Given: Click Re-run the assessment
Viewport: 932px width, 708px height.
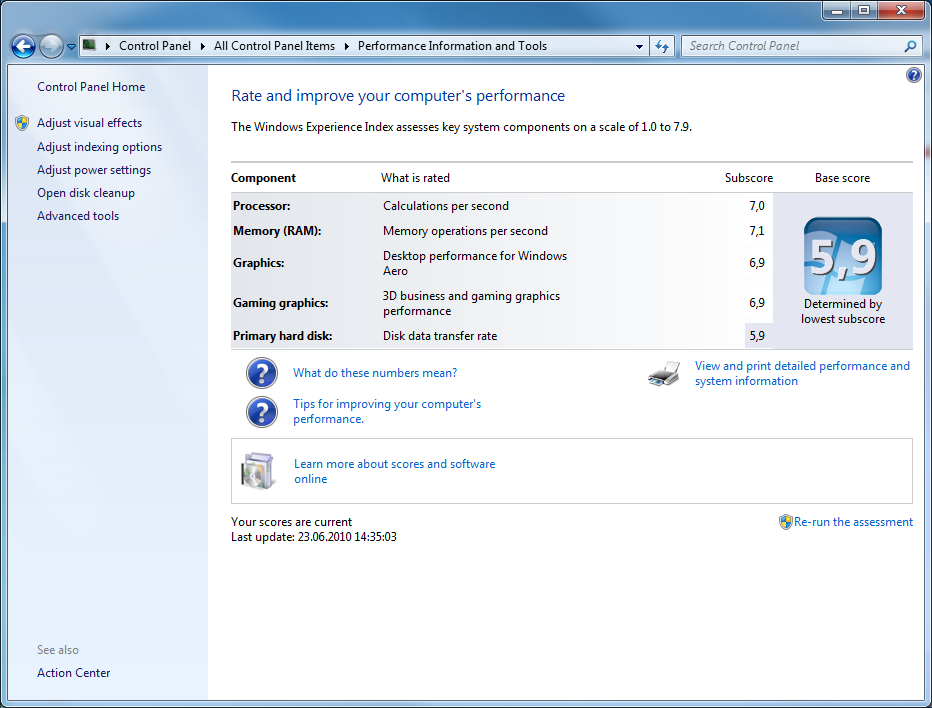Looking at the screenshot, I should click(854, 522).
